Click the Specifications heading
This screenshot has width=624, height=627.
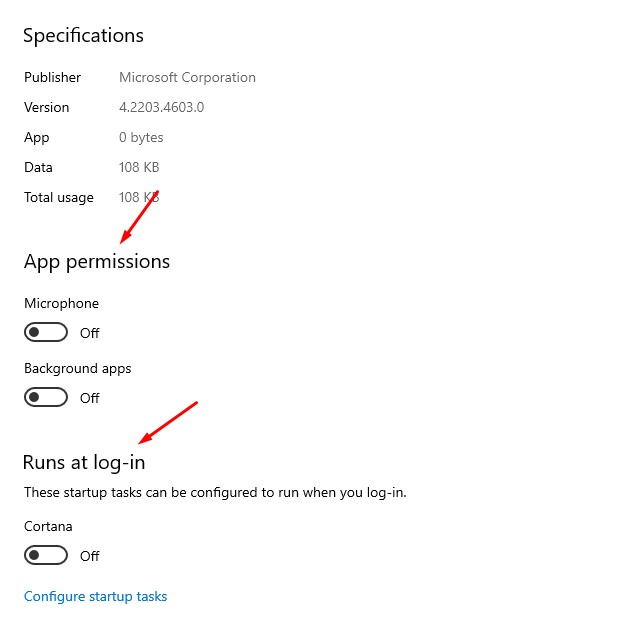click(x=83, y=35)
